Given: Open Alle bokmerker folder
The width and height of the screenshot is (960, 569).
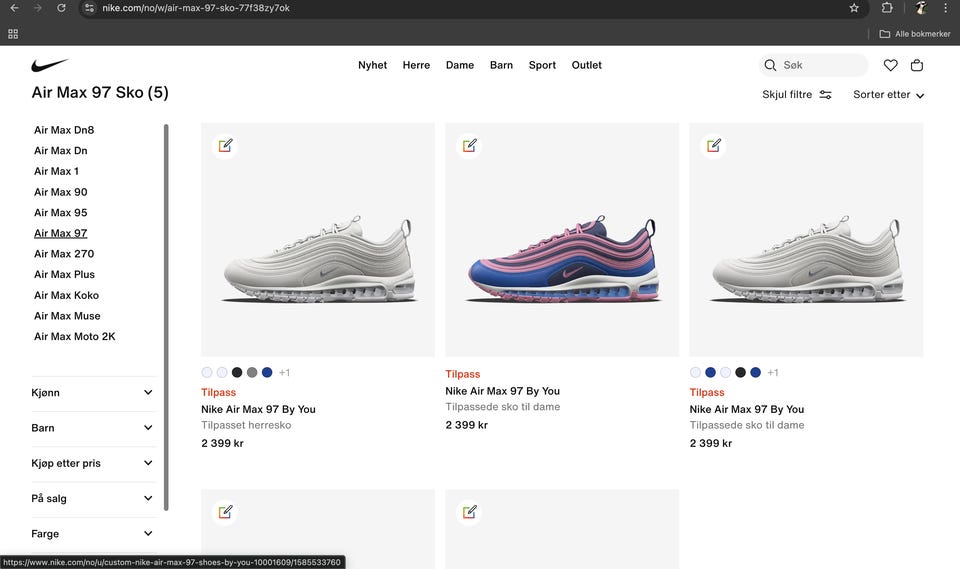Looking at the screenshot, I should coord(915,34).
